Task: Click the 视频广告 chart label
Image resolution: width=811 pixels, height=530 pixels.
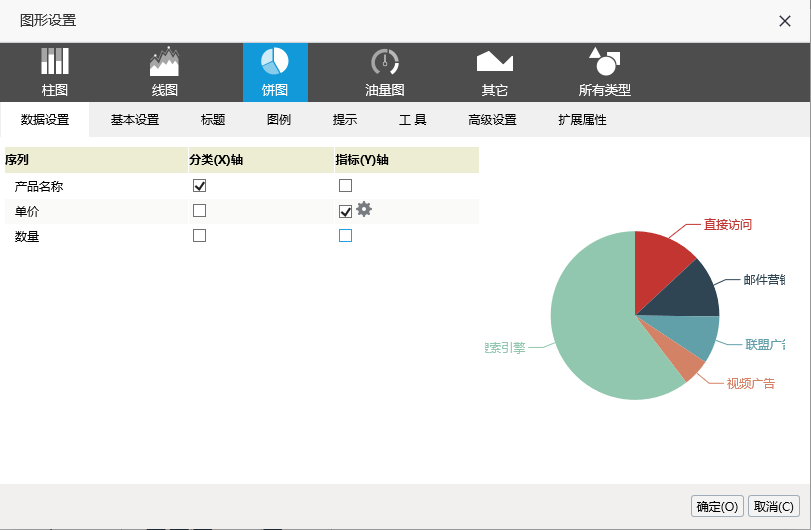Action: pos(750,383)
